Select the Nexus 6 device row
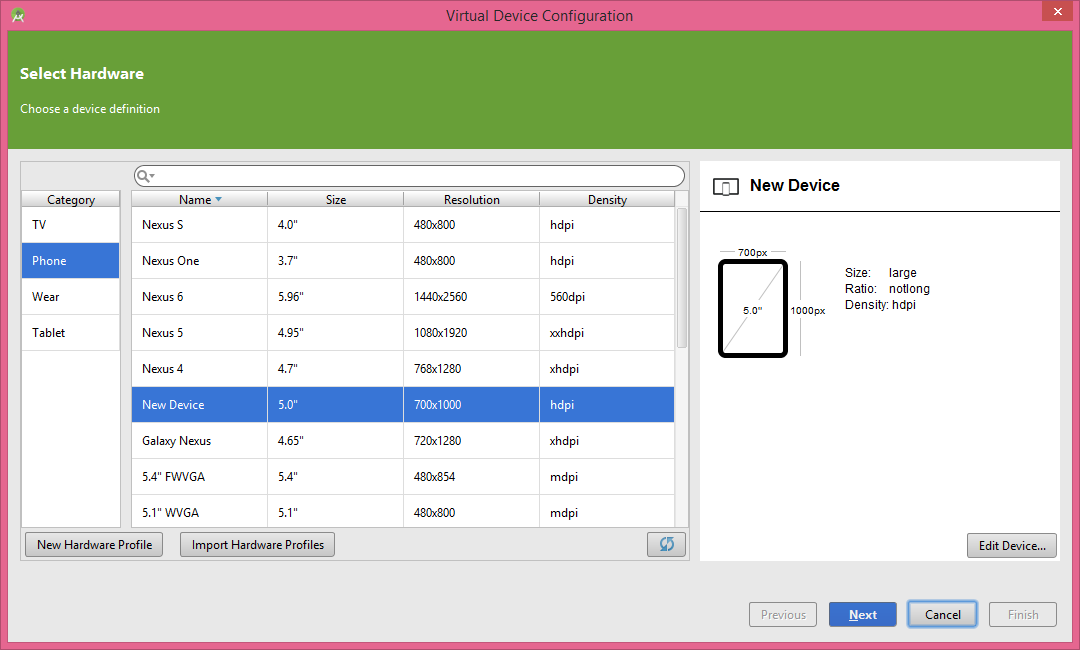1080x650 pixels. [403, 297]
